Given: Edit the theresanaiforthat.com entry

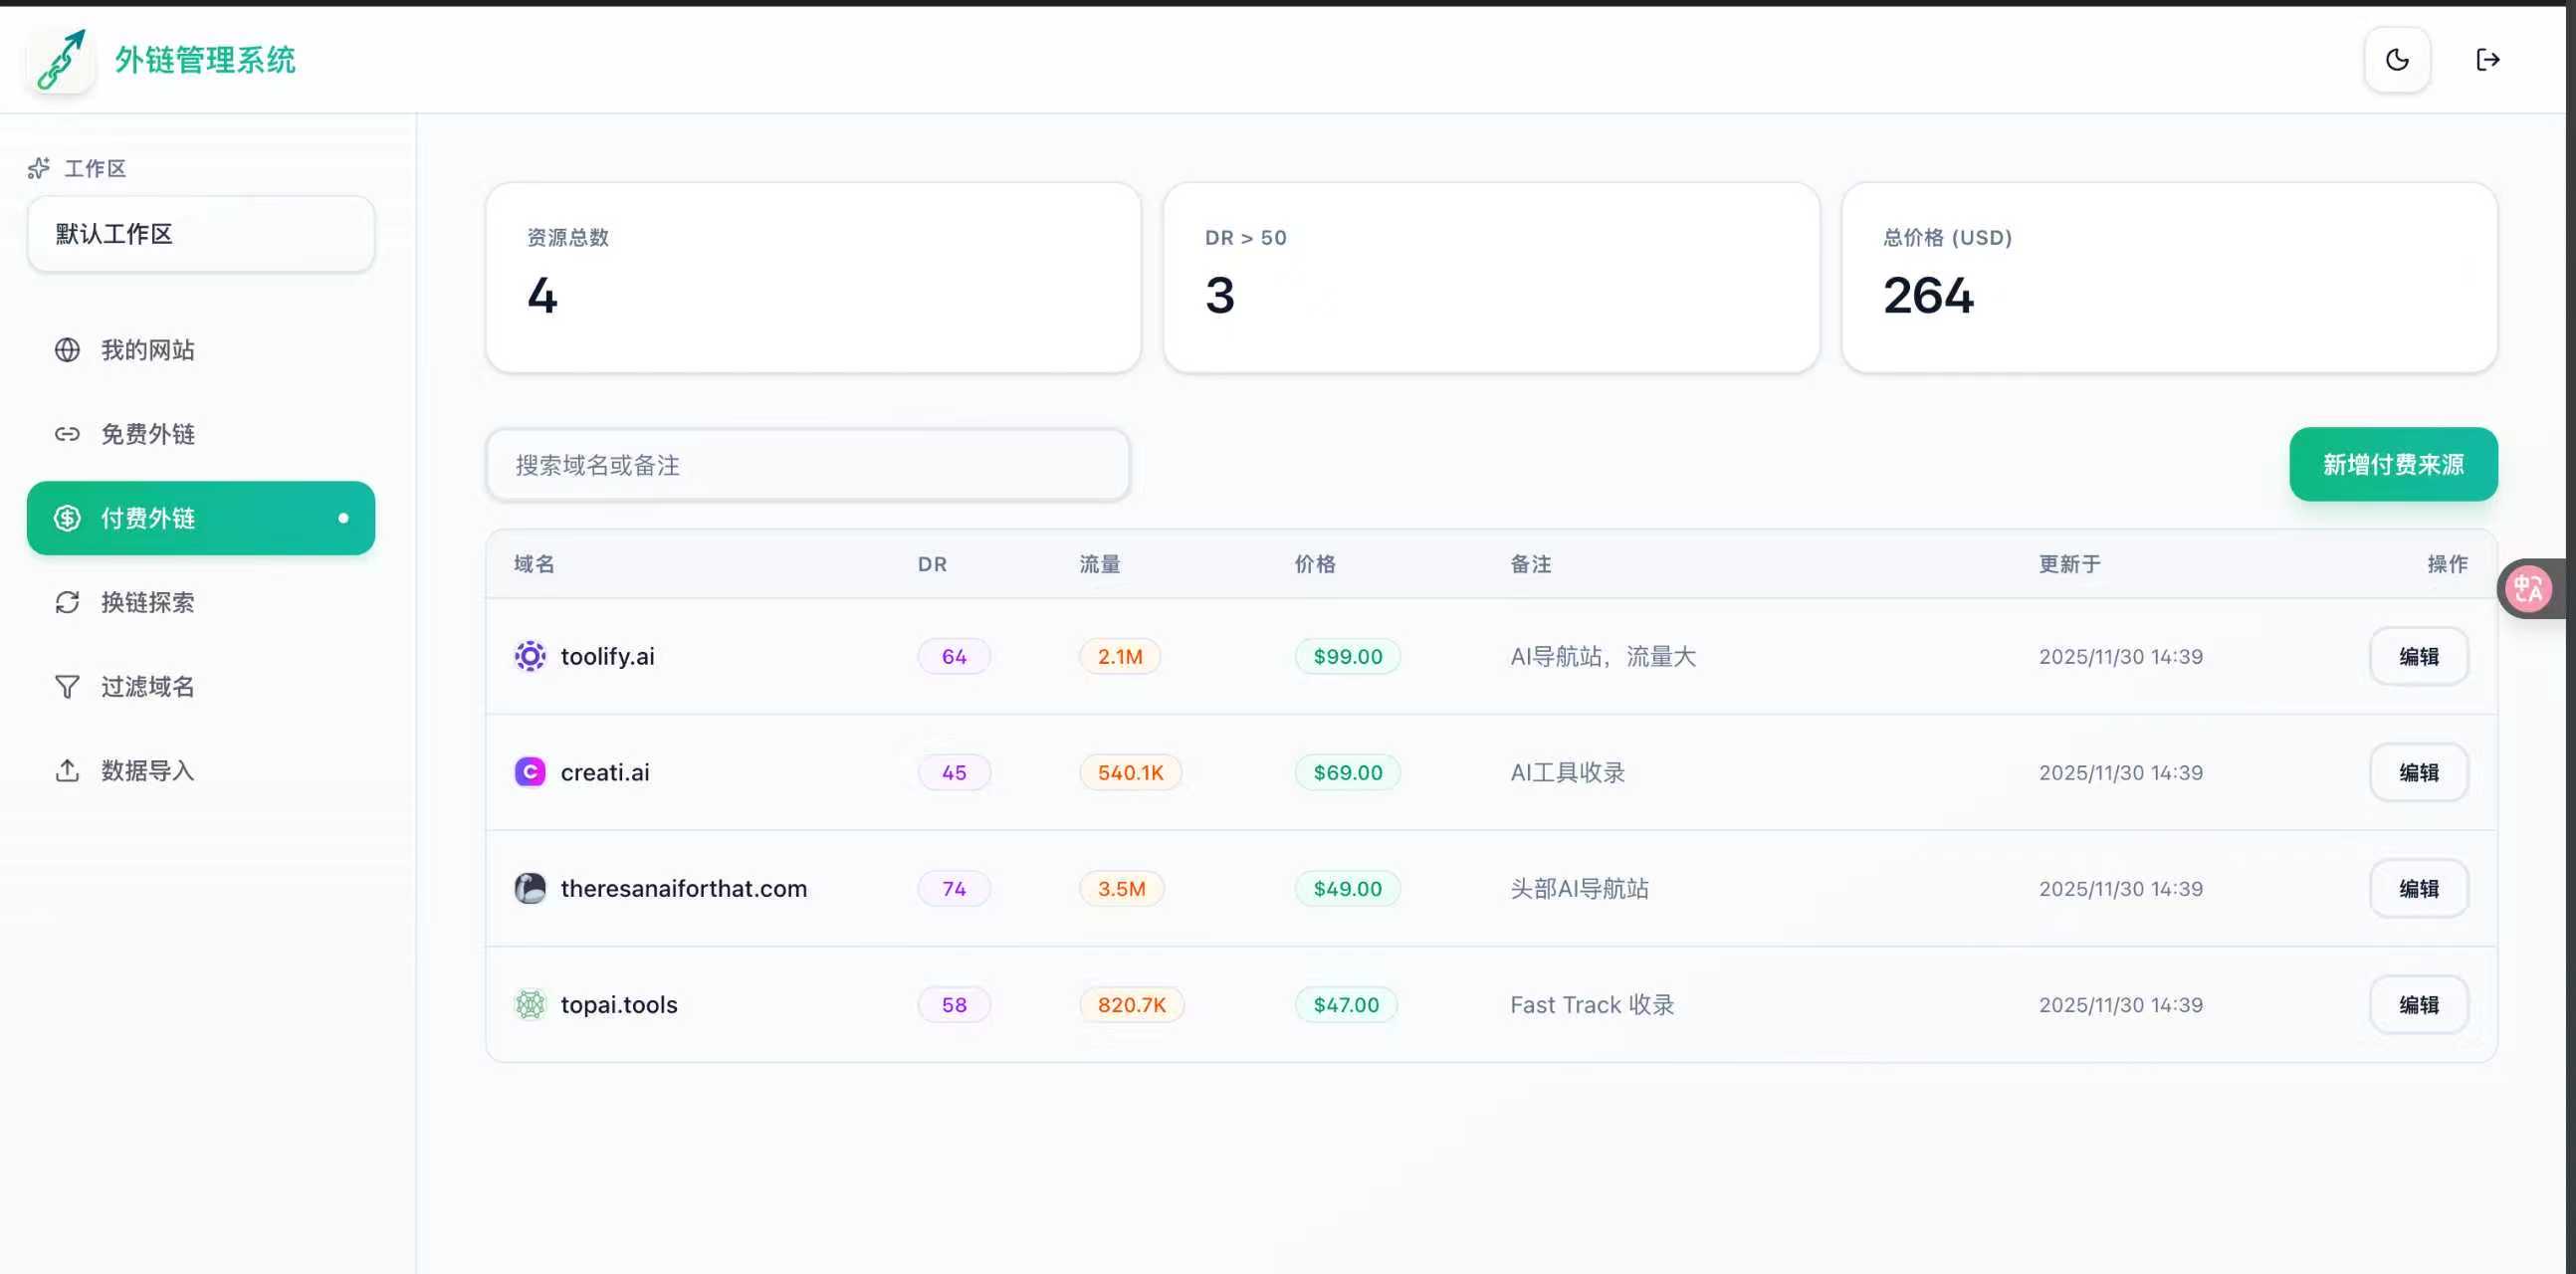Looking at the screenshot, I should point(2418,888).
